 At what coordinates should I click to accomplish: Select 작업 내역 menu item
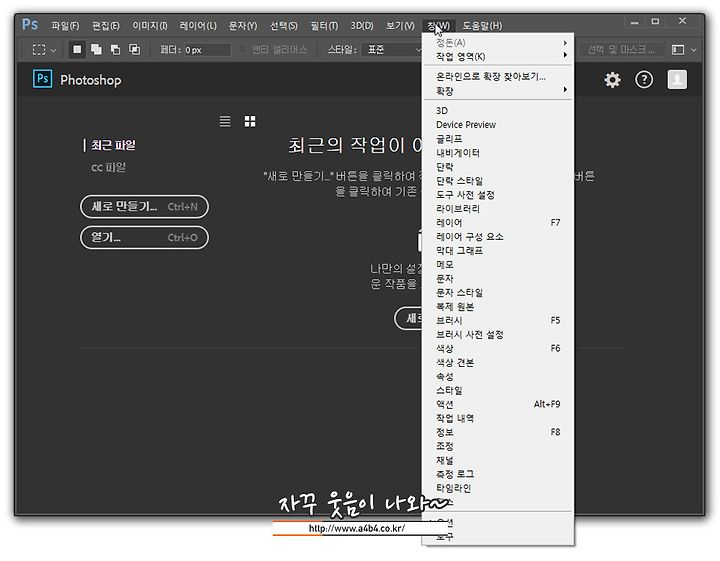[x=497, y=418]
